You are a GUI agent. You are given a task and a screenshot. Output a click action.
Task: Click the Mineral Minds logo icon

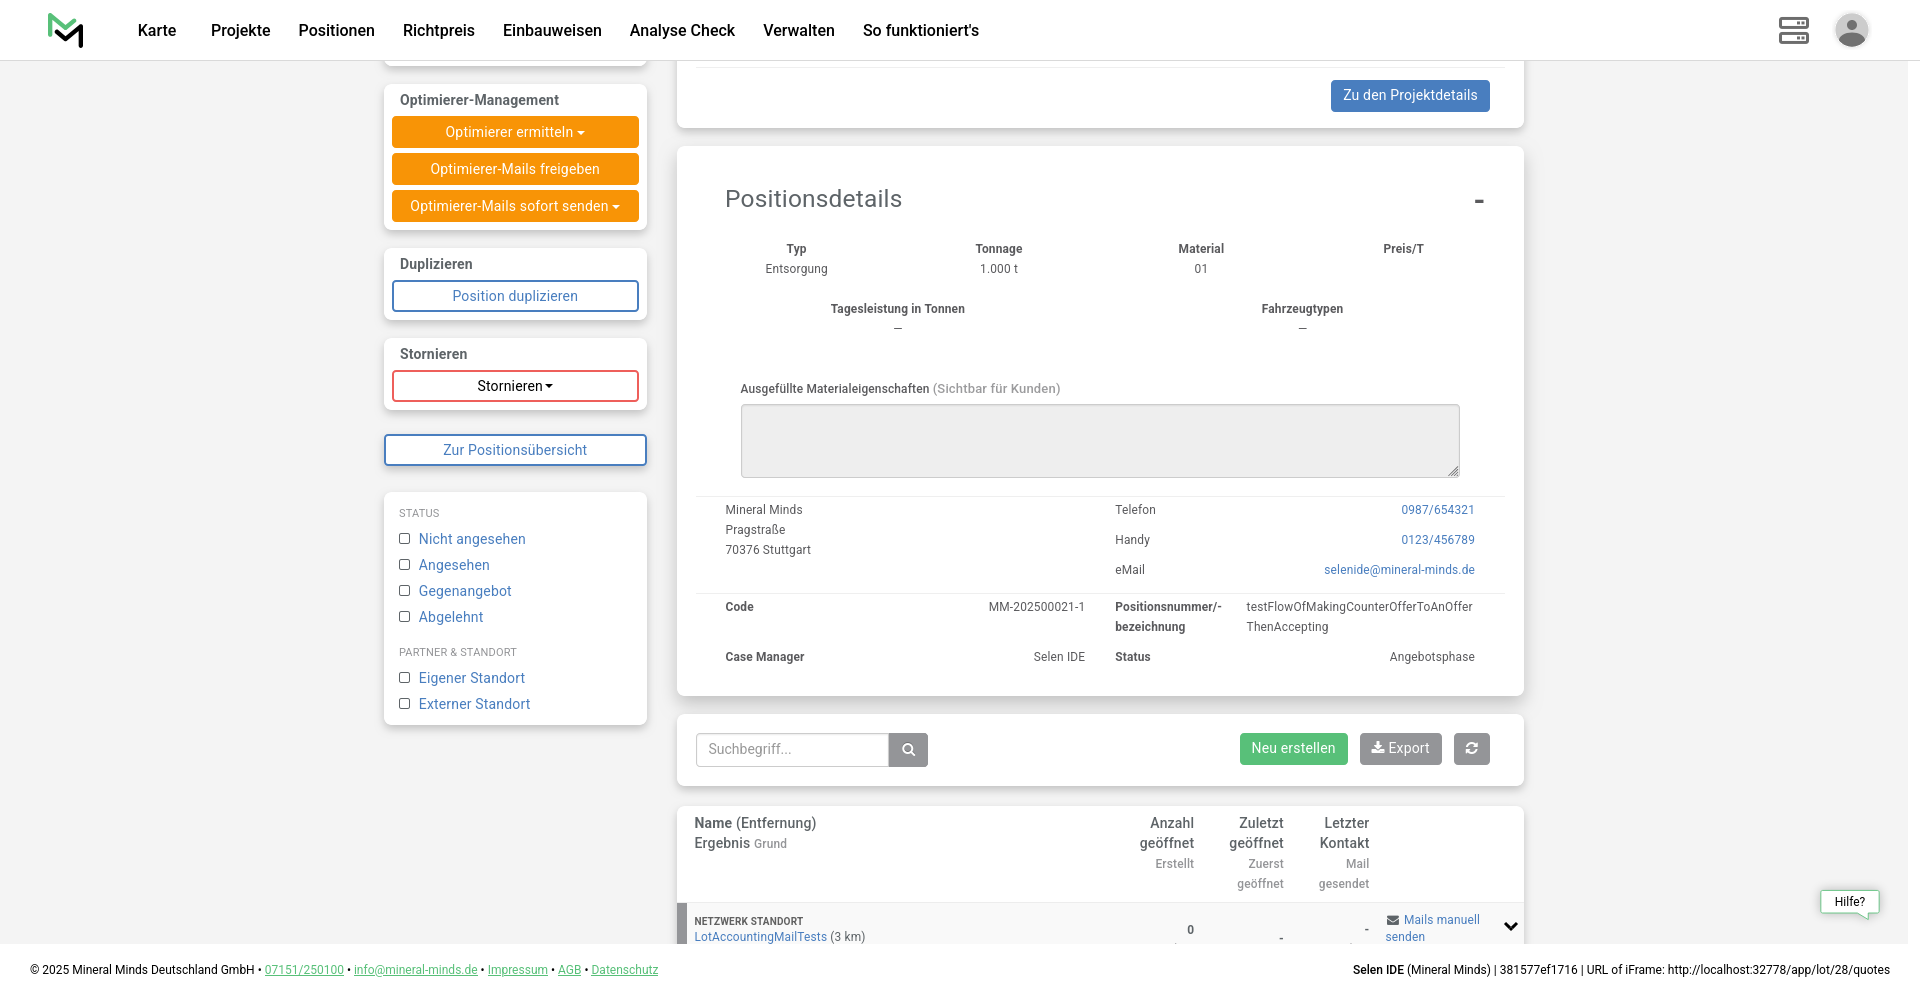[66, 30]
